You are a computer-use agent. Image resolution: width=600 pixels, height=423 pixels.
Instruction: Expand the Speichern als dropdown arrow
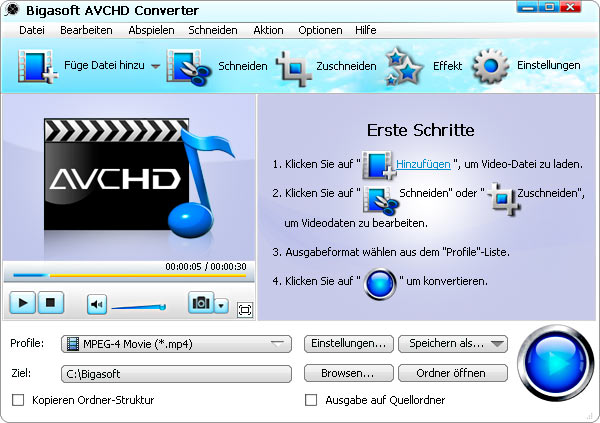(x=497, y=344)
